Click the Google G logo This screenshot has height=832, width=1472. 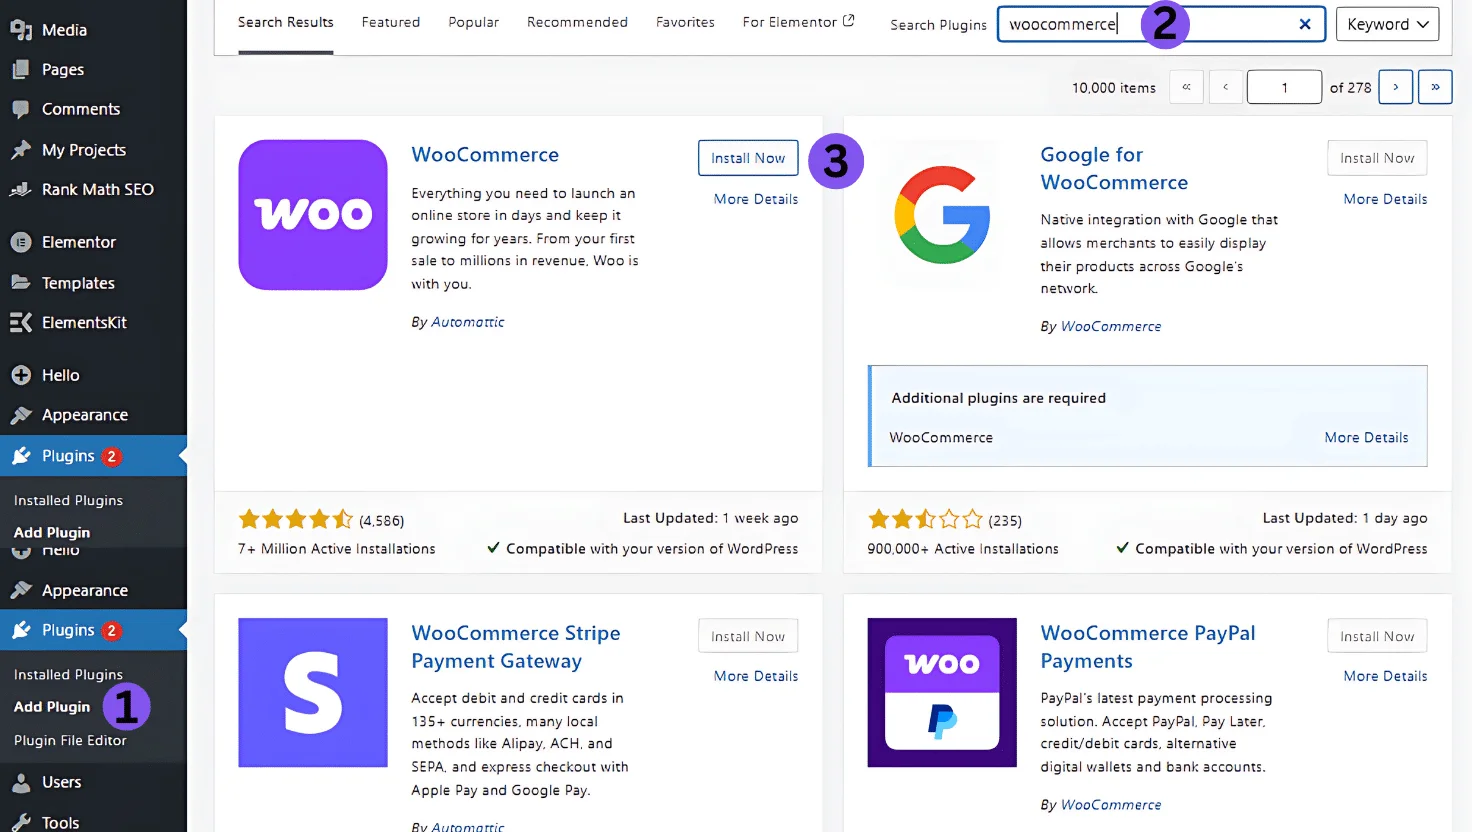(942, 215)
